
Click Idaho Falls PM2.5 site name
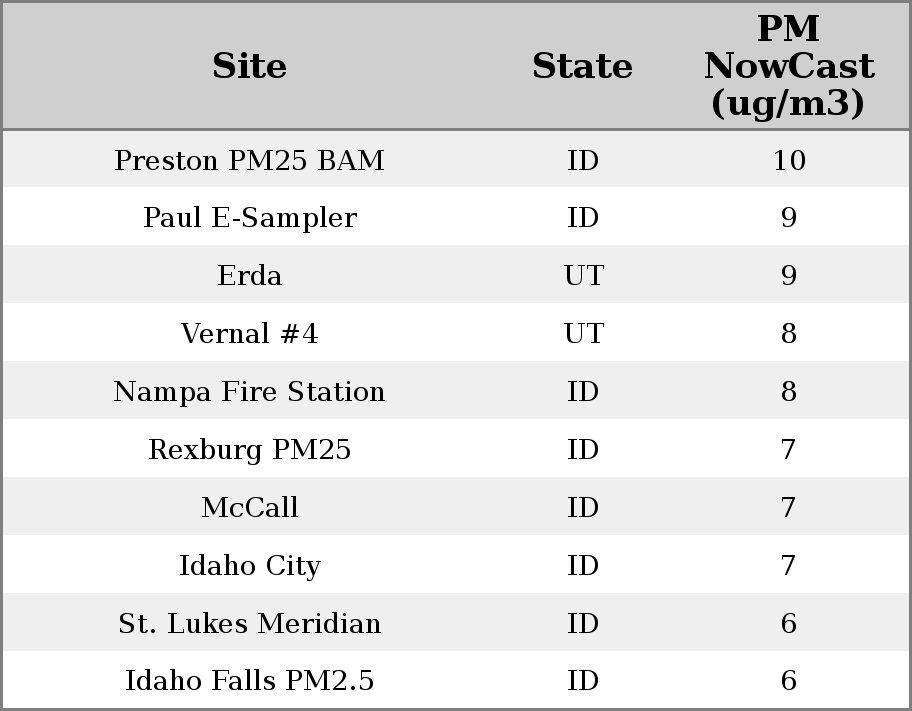(x=249, y=681)
